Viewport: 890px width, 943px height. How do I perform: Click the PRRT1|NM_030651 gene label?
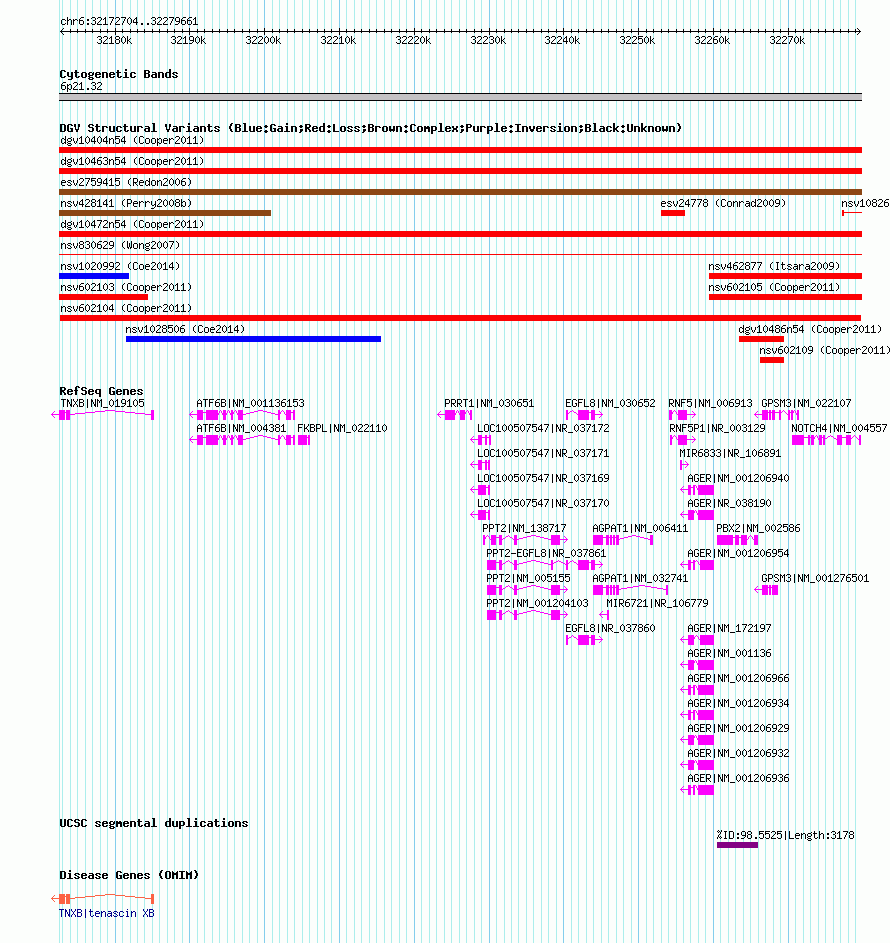coord(489,404)
